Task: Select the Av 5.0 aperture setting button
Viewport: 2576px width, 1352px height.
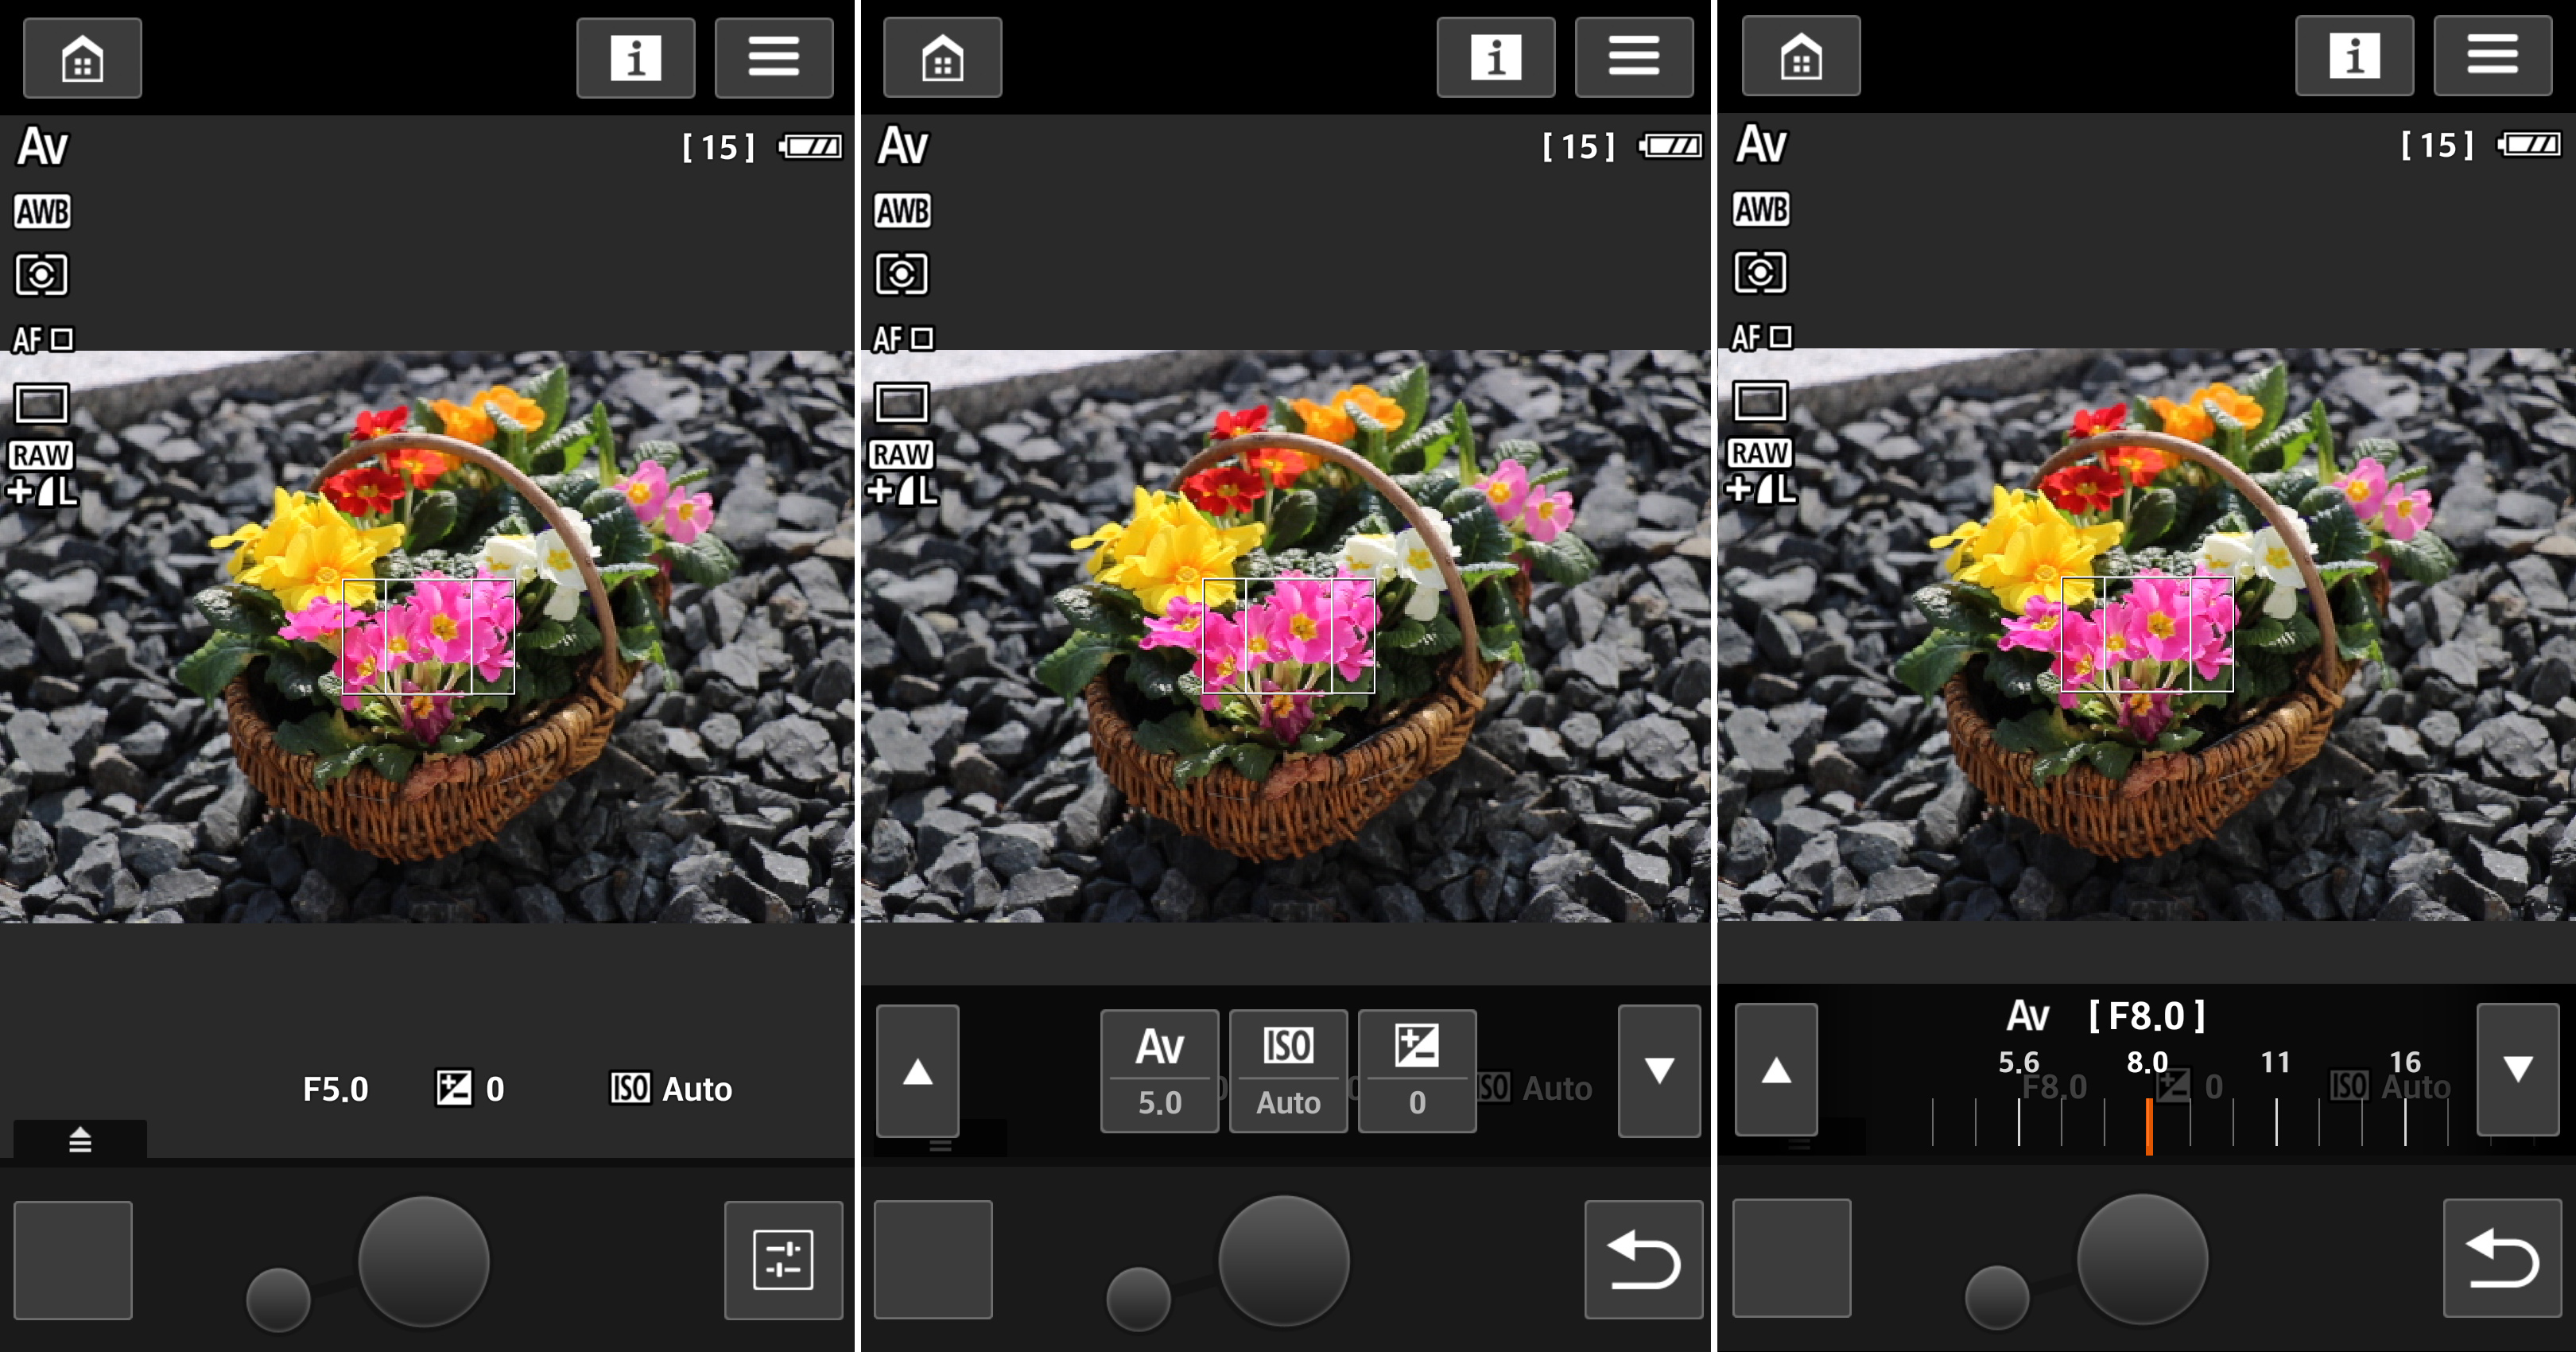Action: pos(1159,1071)
